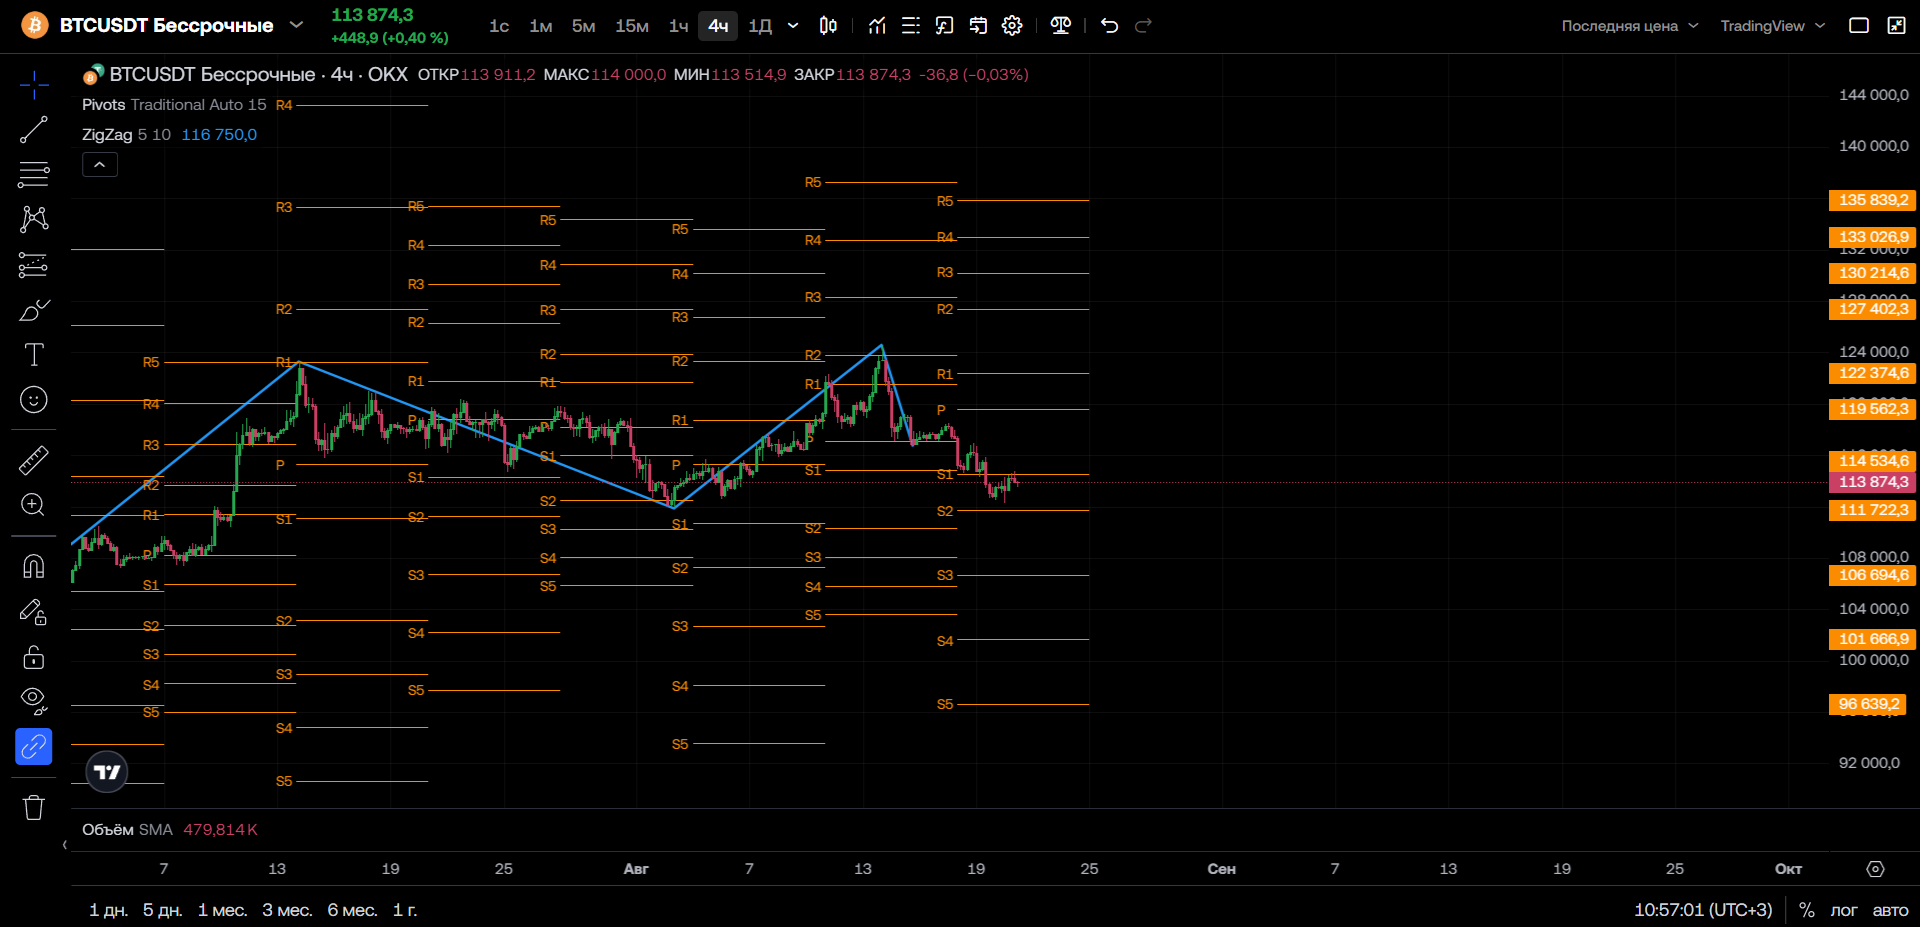Viewport: 1920px width, 927px height.
Task: Click the single-window layout icon
Action: click(x=1859, y=26)
